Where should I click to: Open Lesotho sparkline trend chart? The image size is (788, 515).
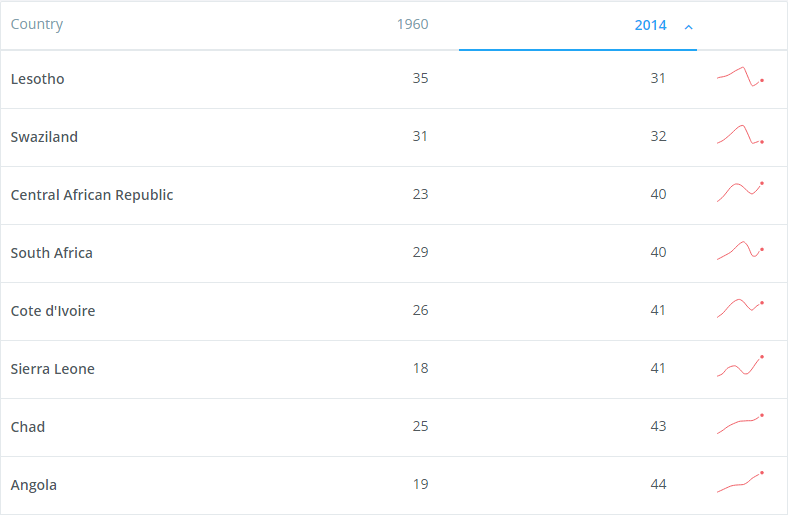coord(740,77)
